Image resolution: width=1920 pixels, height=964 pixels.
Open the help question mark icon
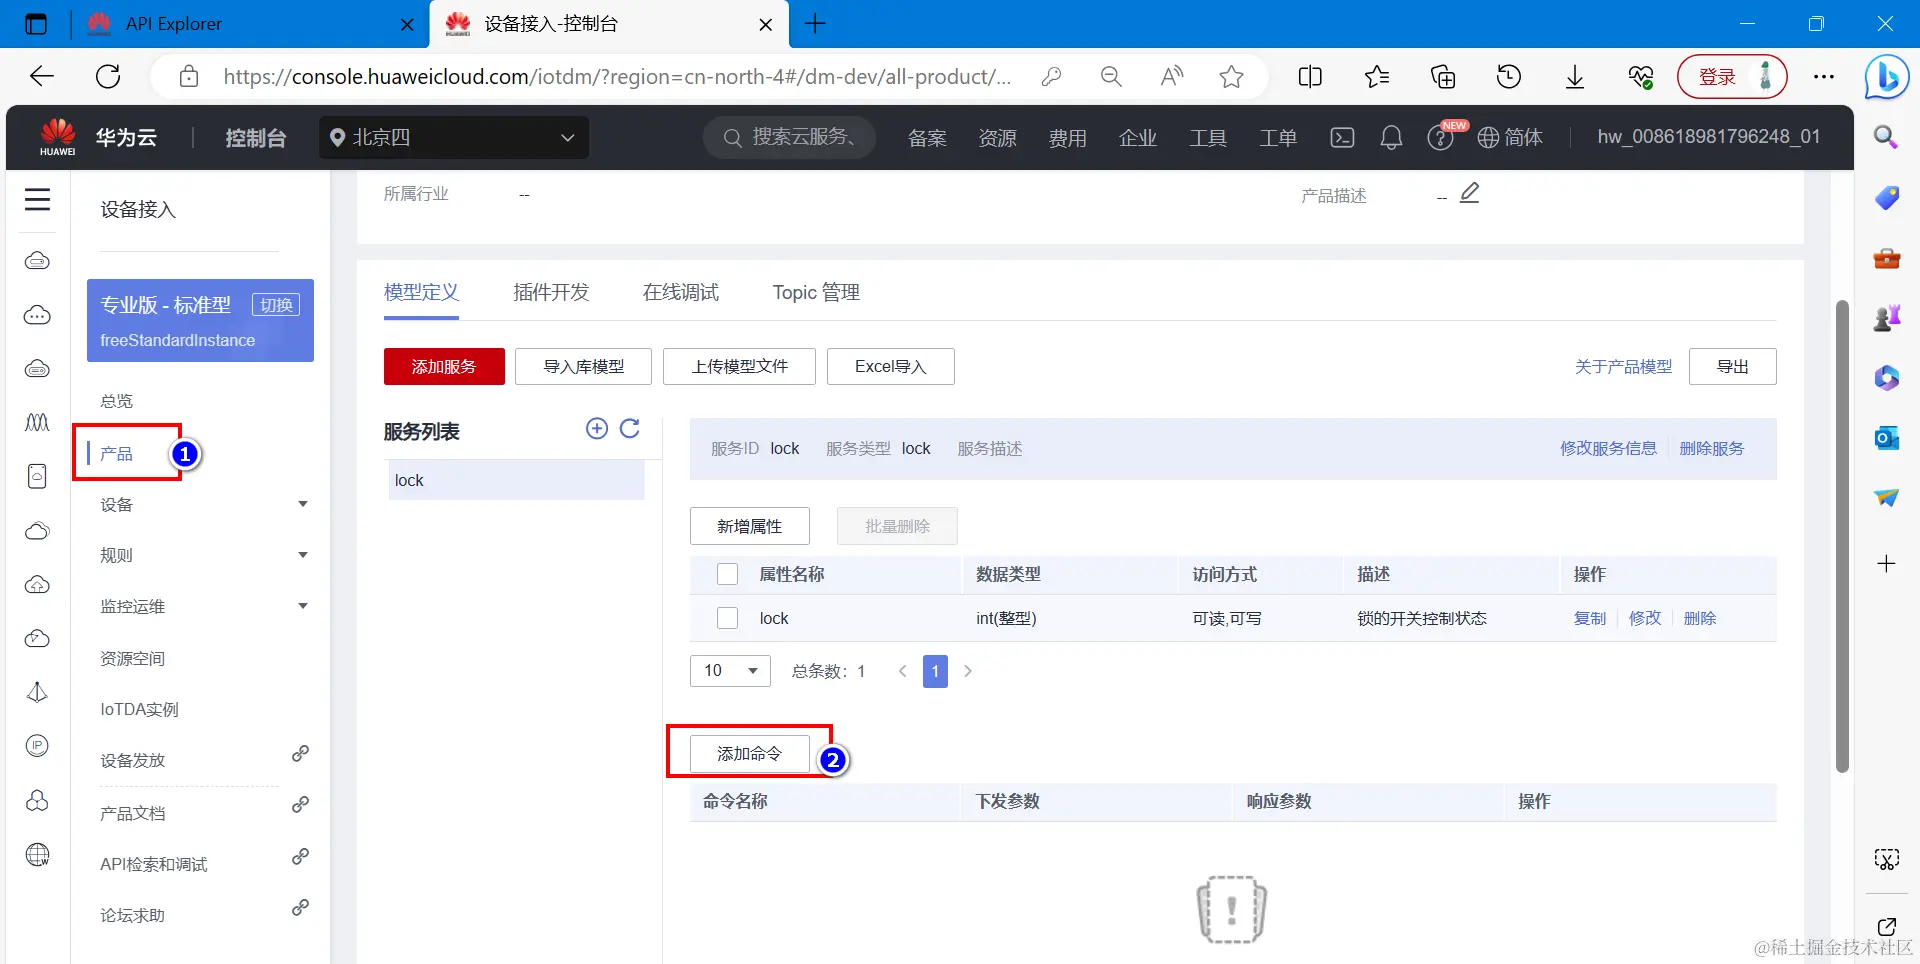(1440, 137)
